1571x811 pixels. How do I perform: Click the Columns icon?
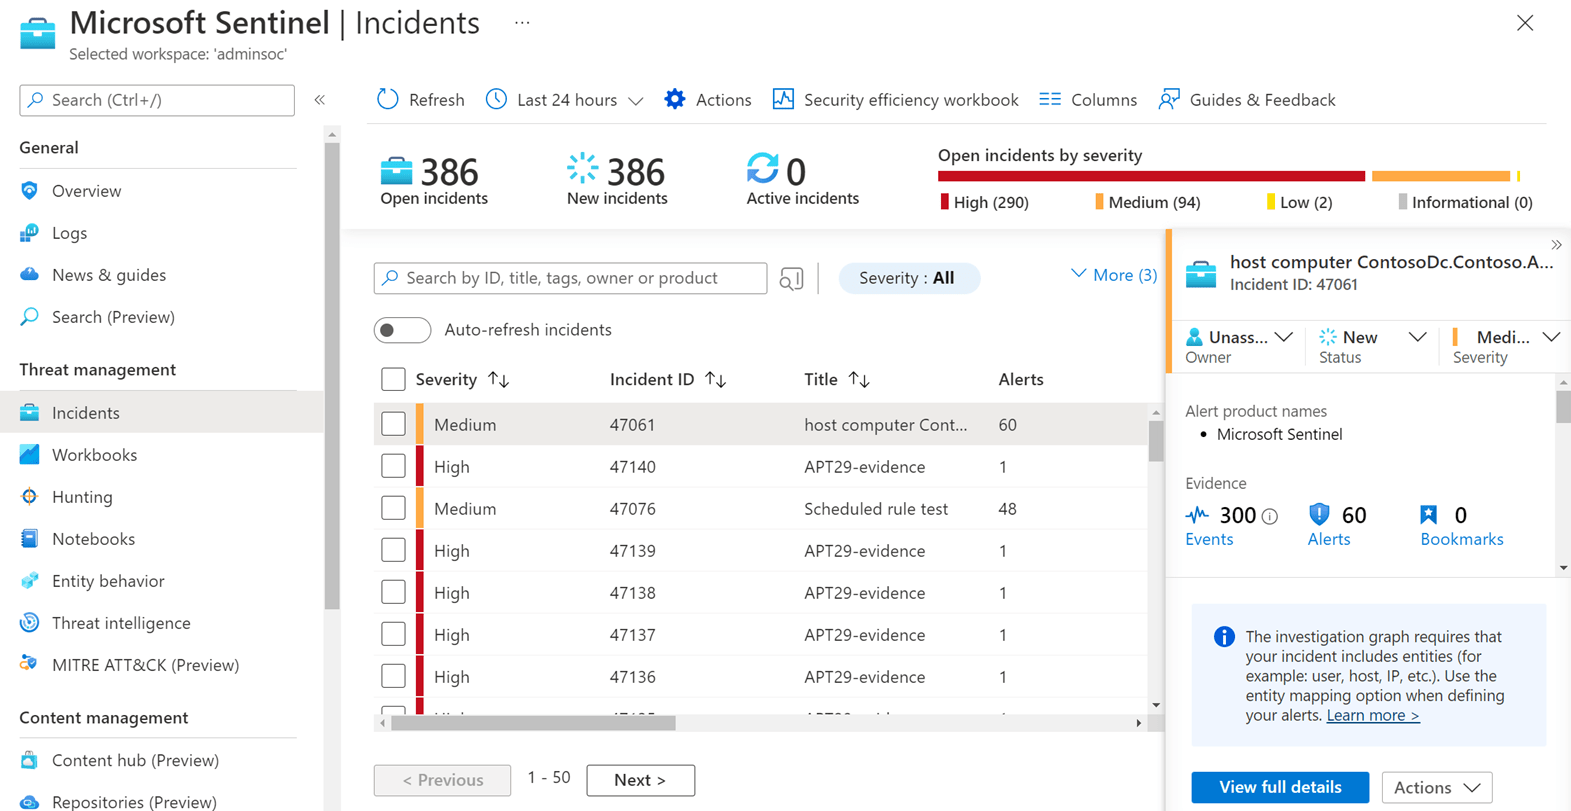point(1050,99)
